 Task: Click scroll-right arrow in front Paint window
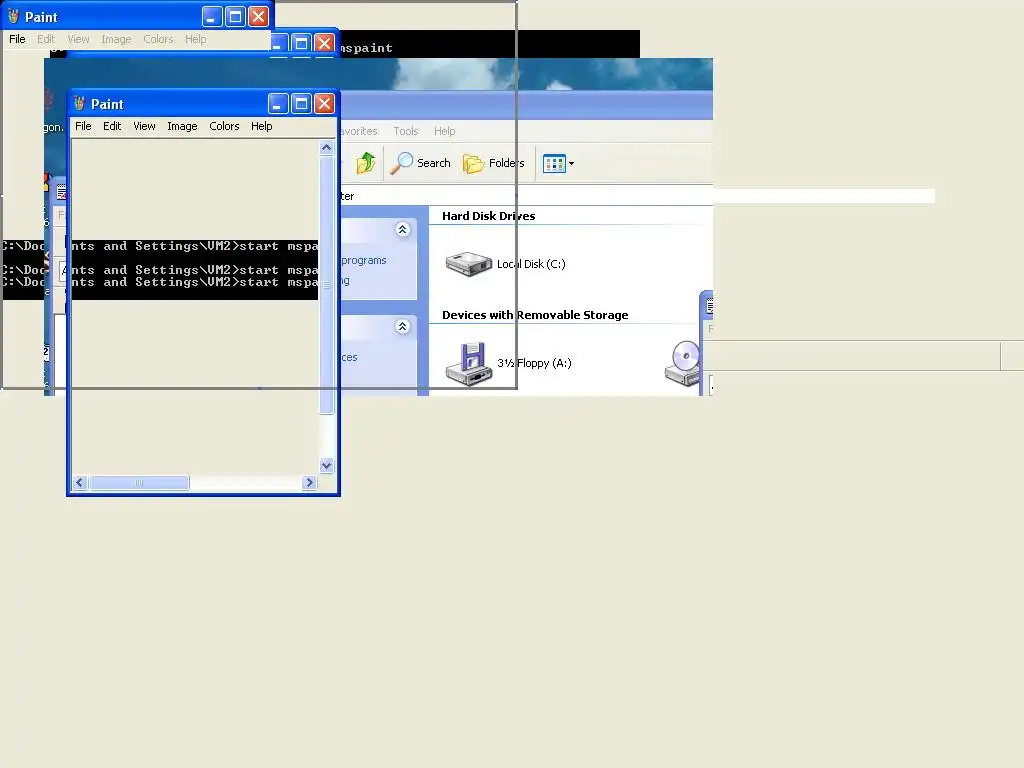click(310, 483)
